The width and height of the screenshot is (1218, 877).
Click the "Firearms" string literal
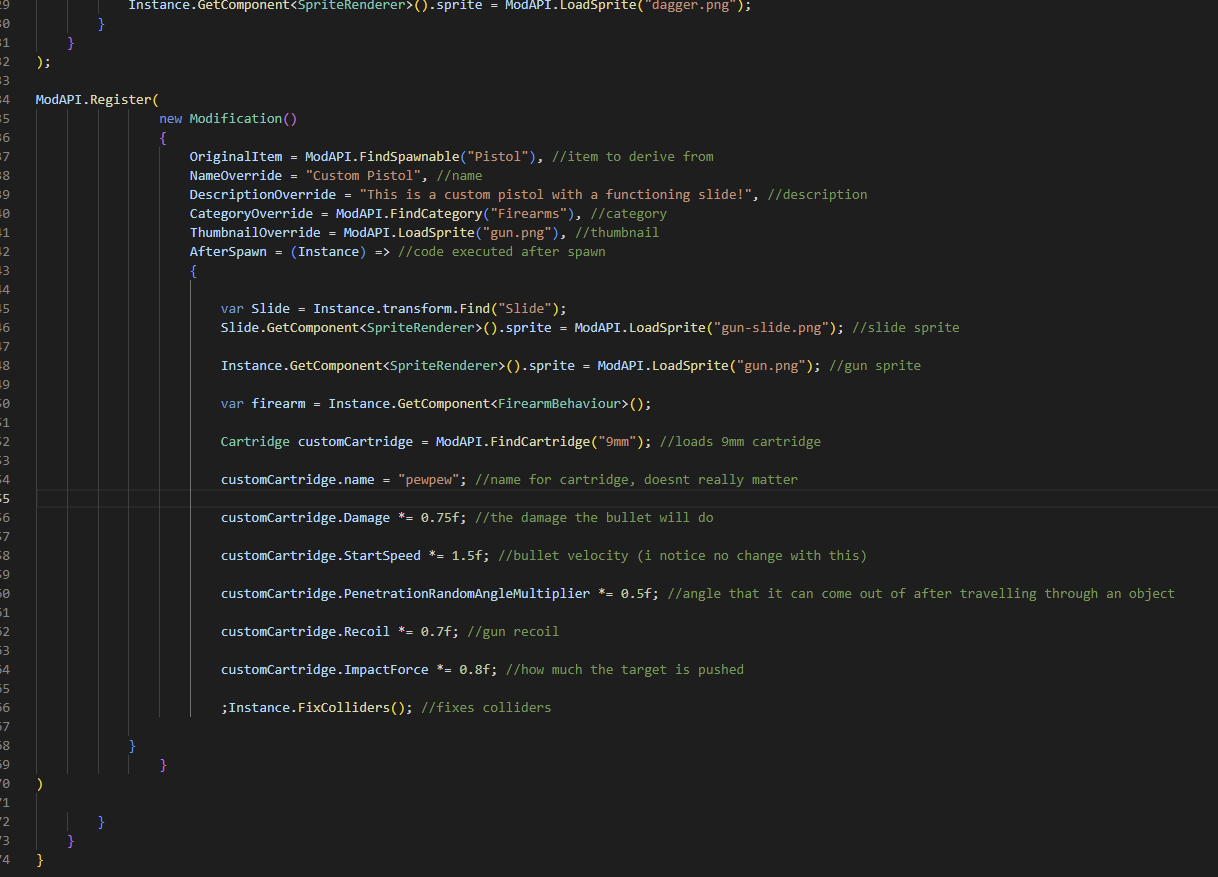click(528, 213)
